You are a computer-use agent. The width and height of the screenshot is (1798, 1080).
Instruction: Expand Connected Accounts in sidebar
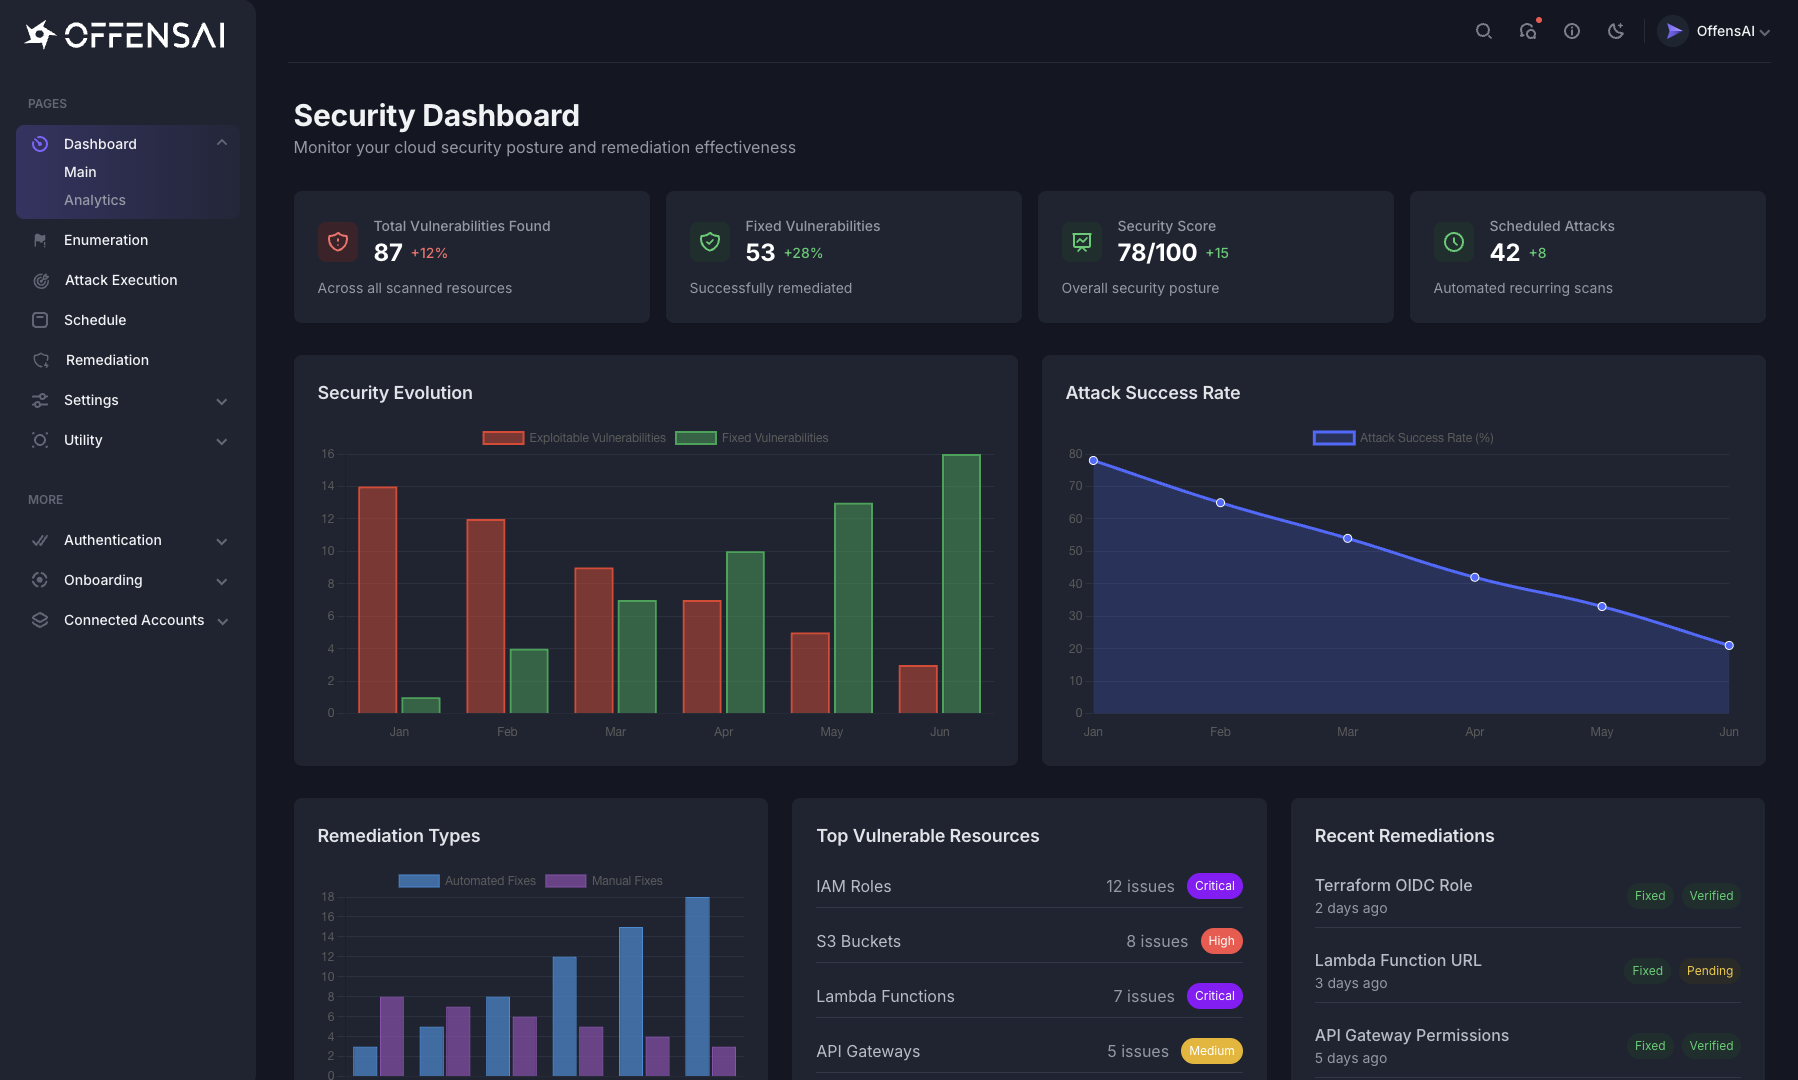coord(222,621)
